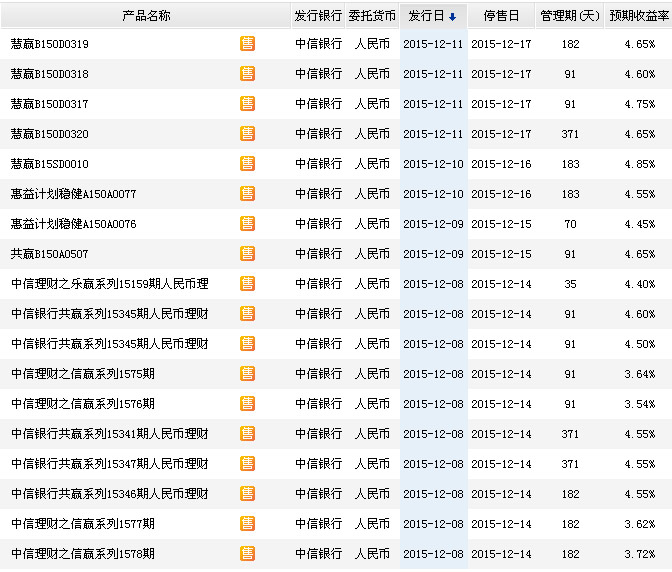Sort by the 预期收益率 column header
The height and width of the screenshot is (572, 672).
[639, 16]
